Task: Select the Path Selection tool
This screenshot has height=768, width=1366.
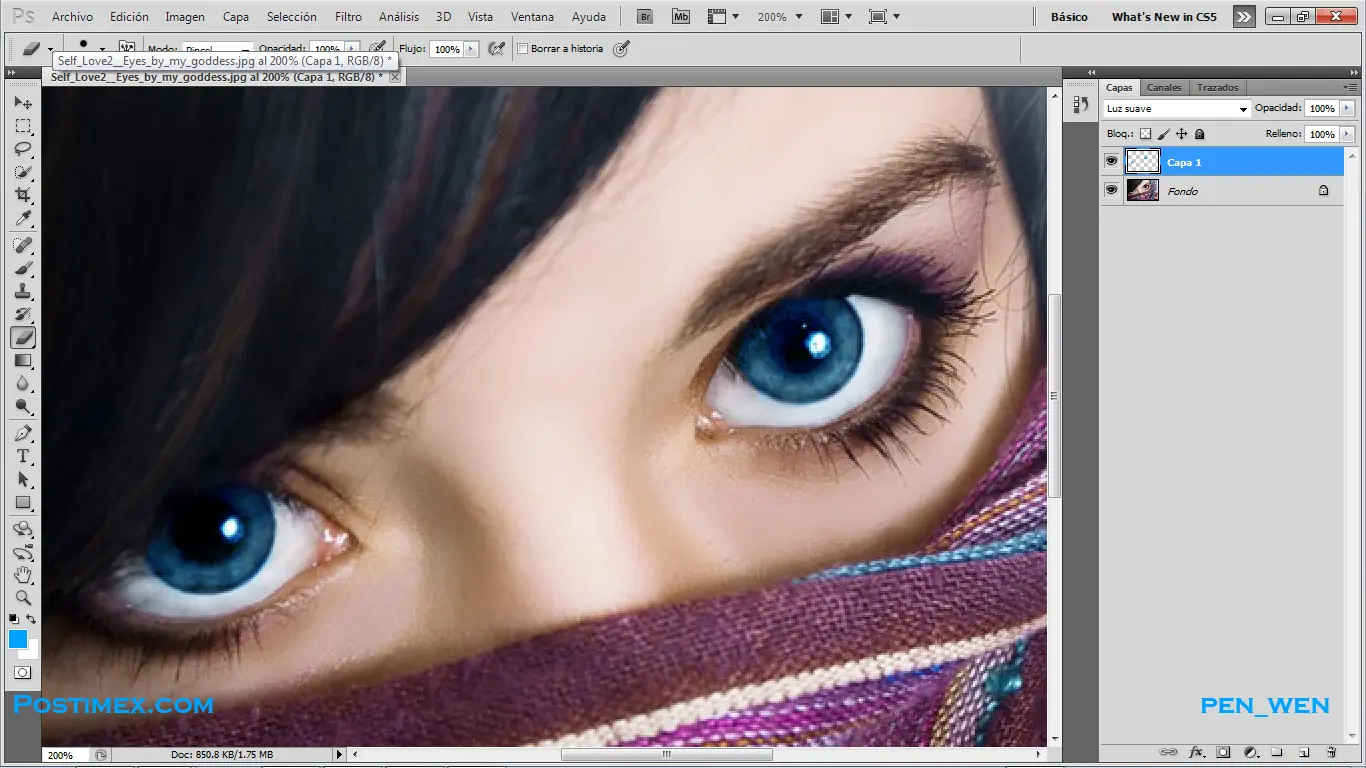Action: tap(23, 480)
